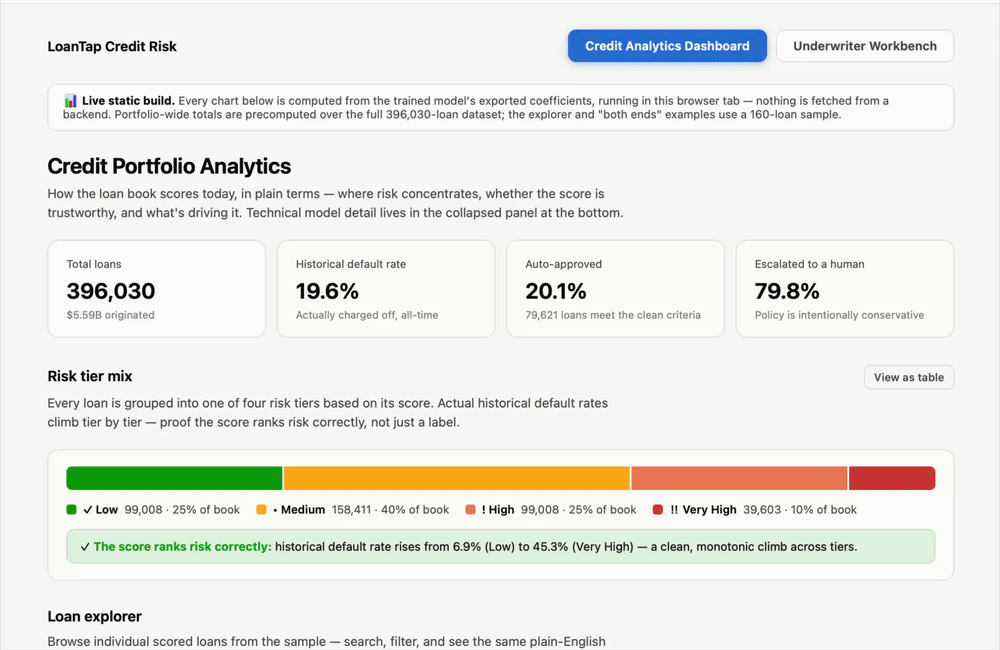Click "158,411 · 40% of book" Medium count

tap(390, 510)
